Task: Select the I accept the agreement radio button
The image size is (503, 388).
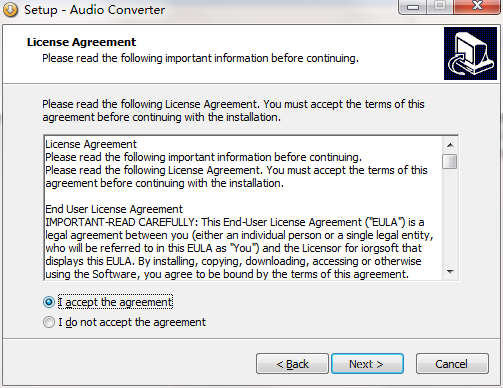Action: (49, 302)
